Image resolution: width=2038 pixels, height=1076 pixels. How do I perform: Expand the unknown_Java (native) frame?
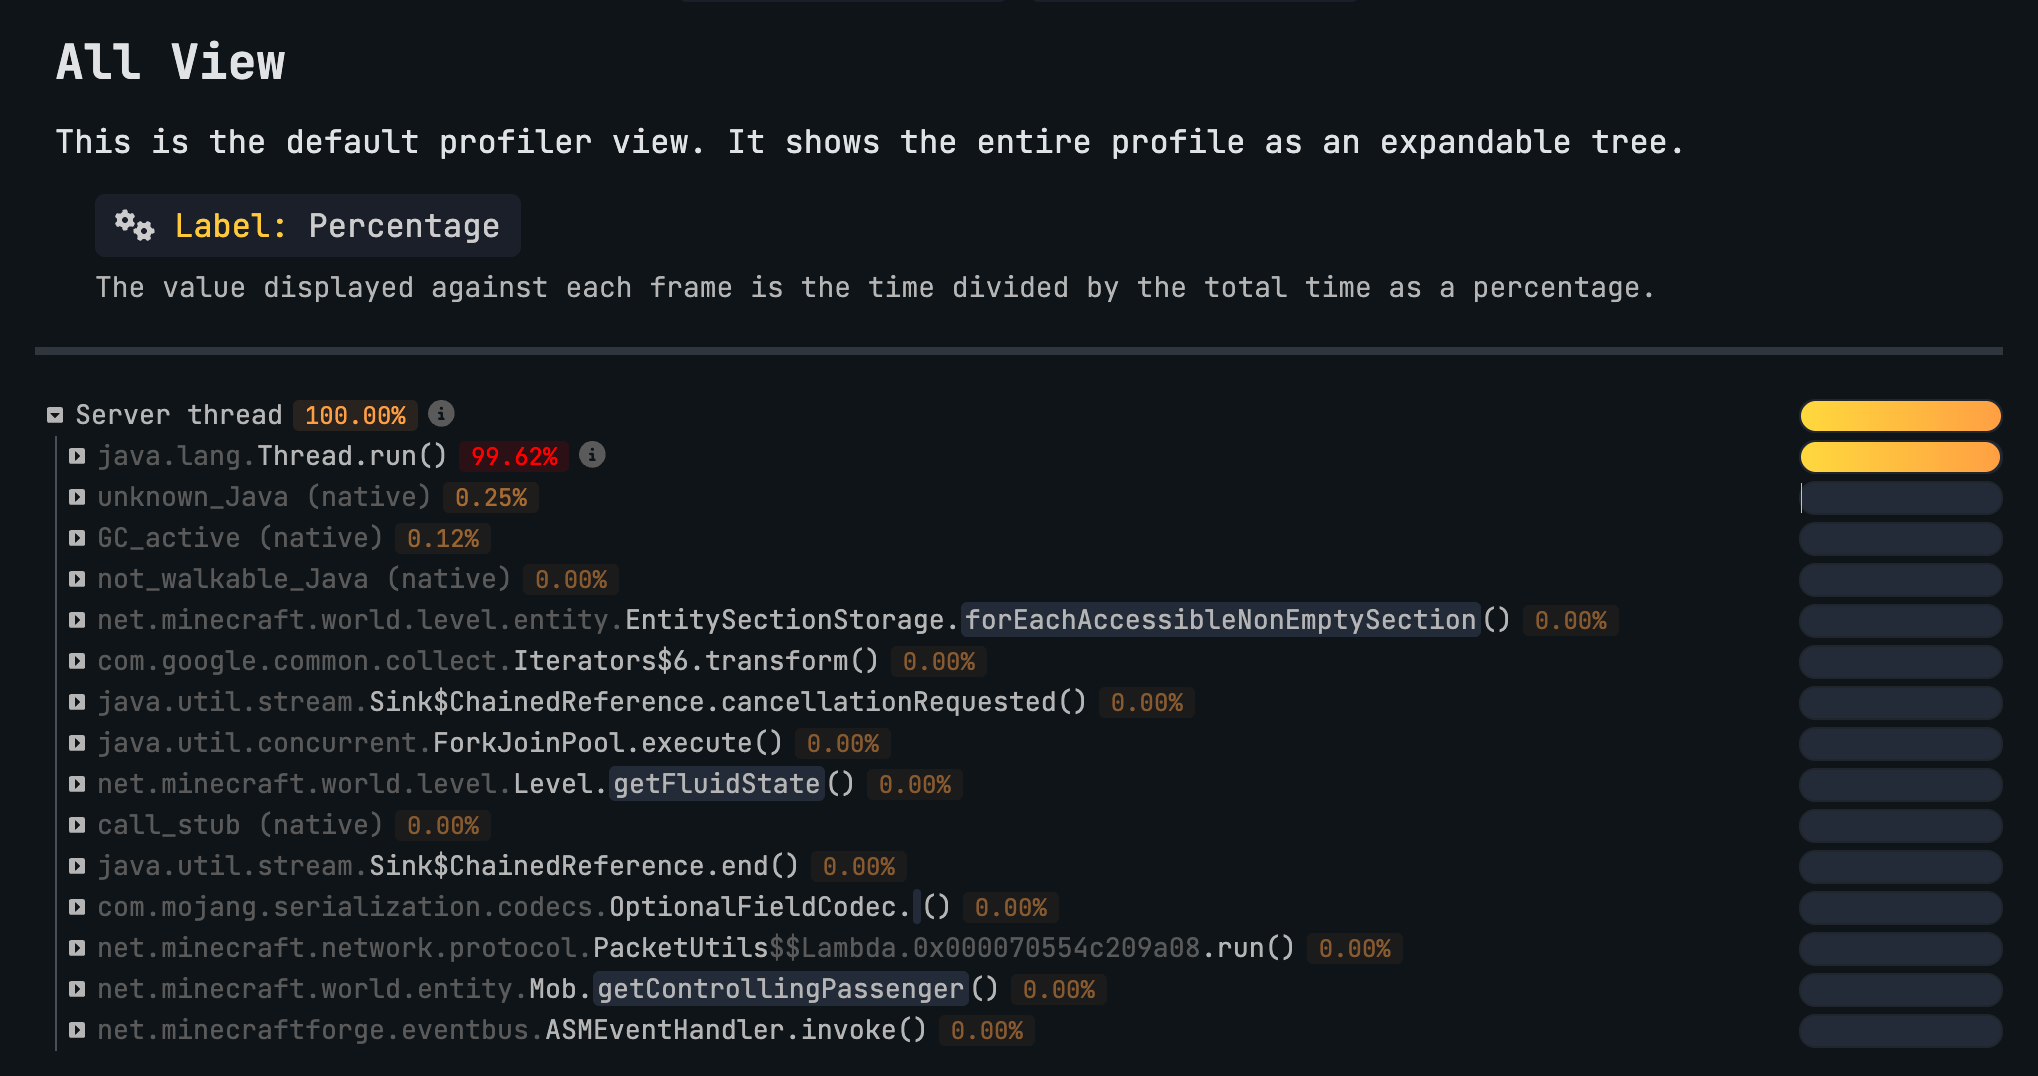(x=77, y=498)
